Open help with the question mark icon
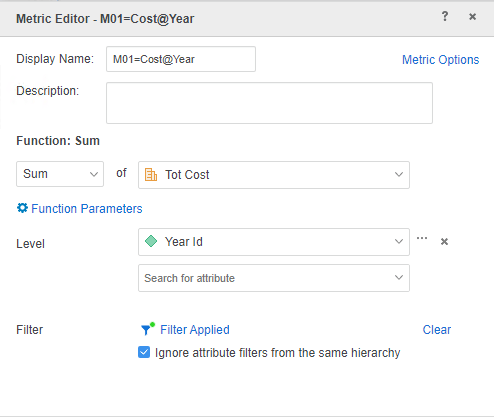Image resolution: width=494 pixels, height=420 pixels. tap(445, 16)
